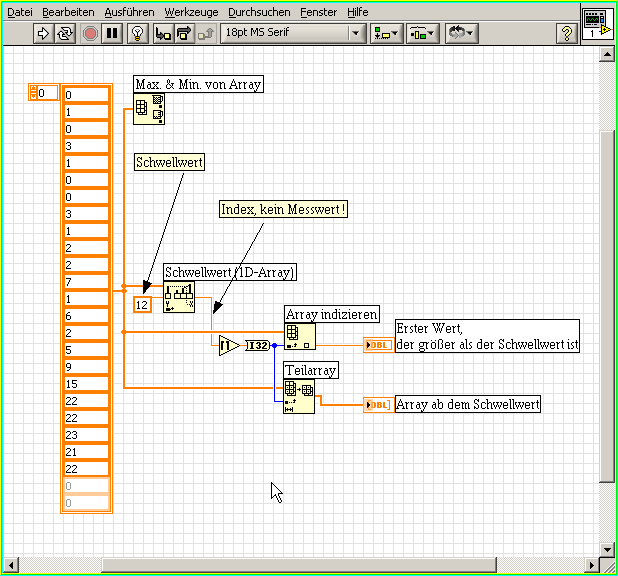Click the Schwellwert comment label
Screen dimensions: 618x576
169,162
